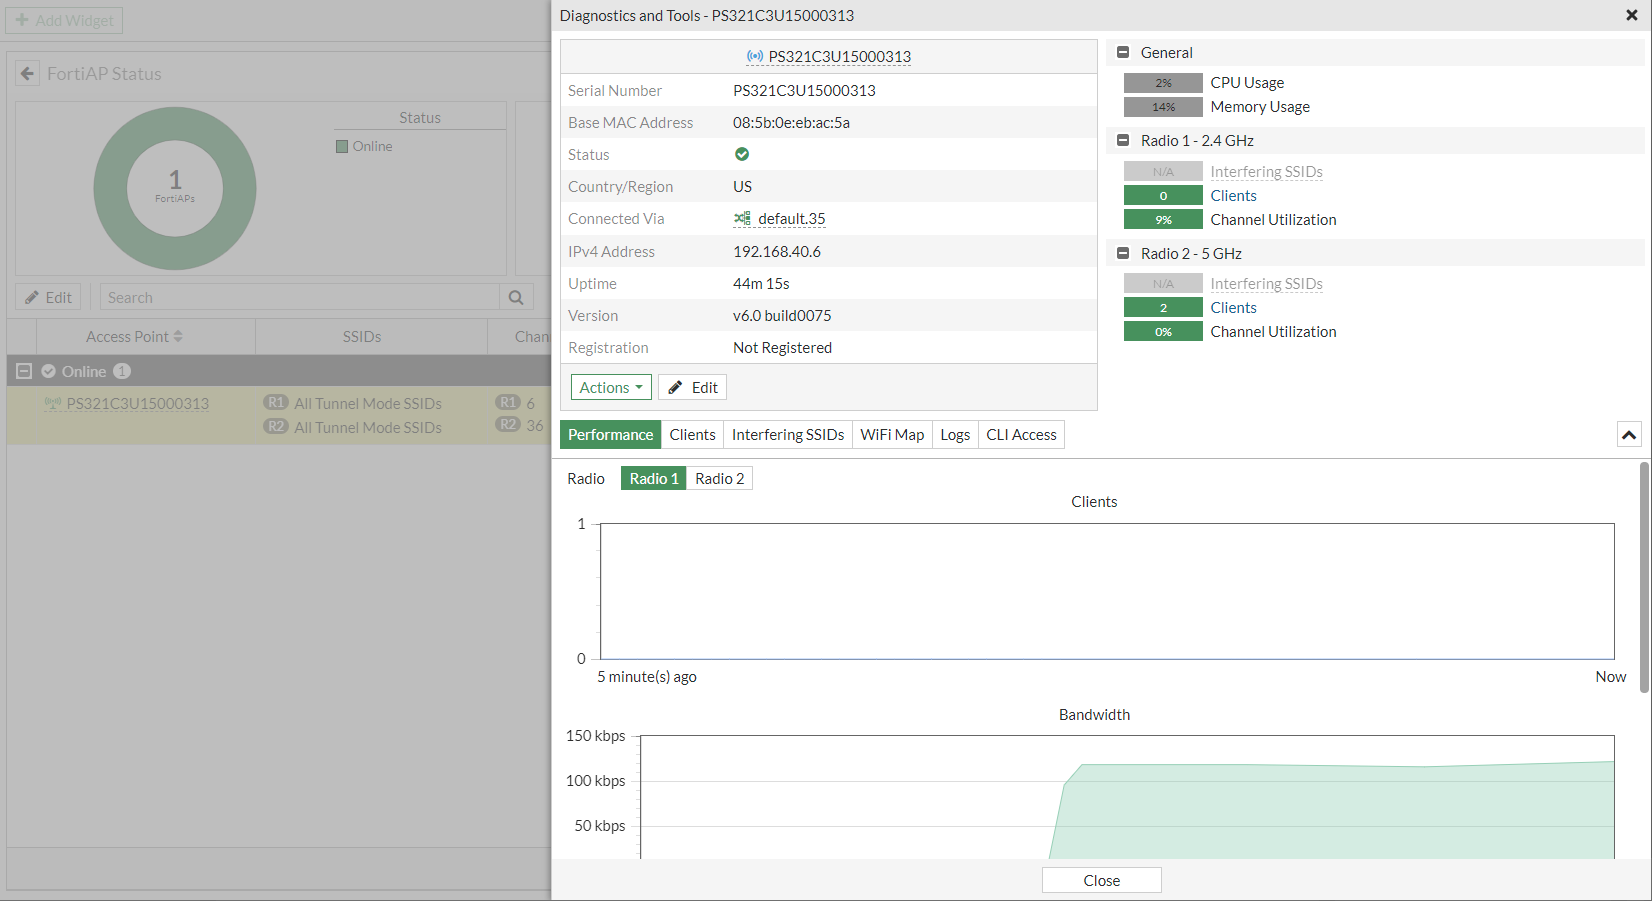Click the sort arrows on Access Point column
Screen dimensions: 1652x901
(180, 335)
